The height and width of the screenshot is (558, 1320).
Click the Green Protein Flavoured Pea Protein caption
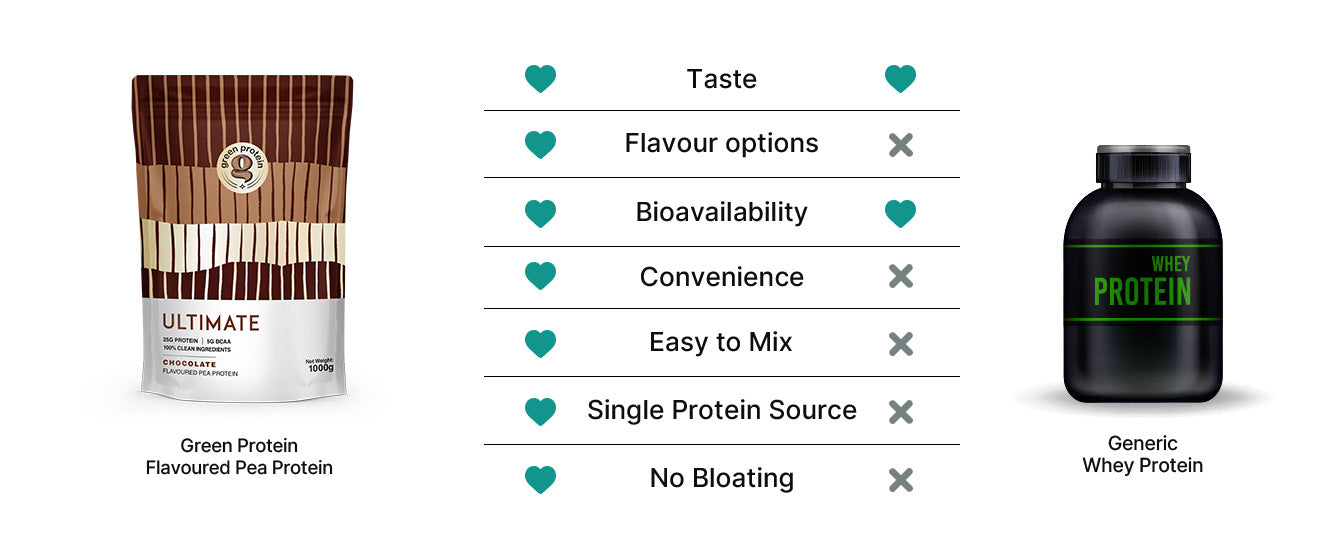pos(239,456)
